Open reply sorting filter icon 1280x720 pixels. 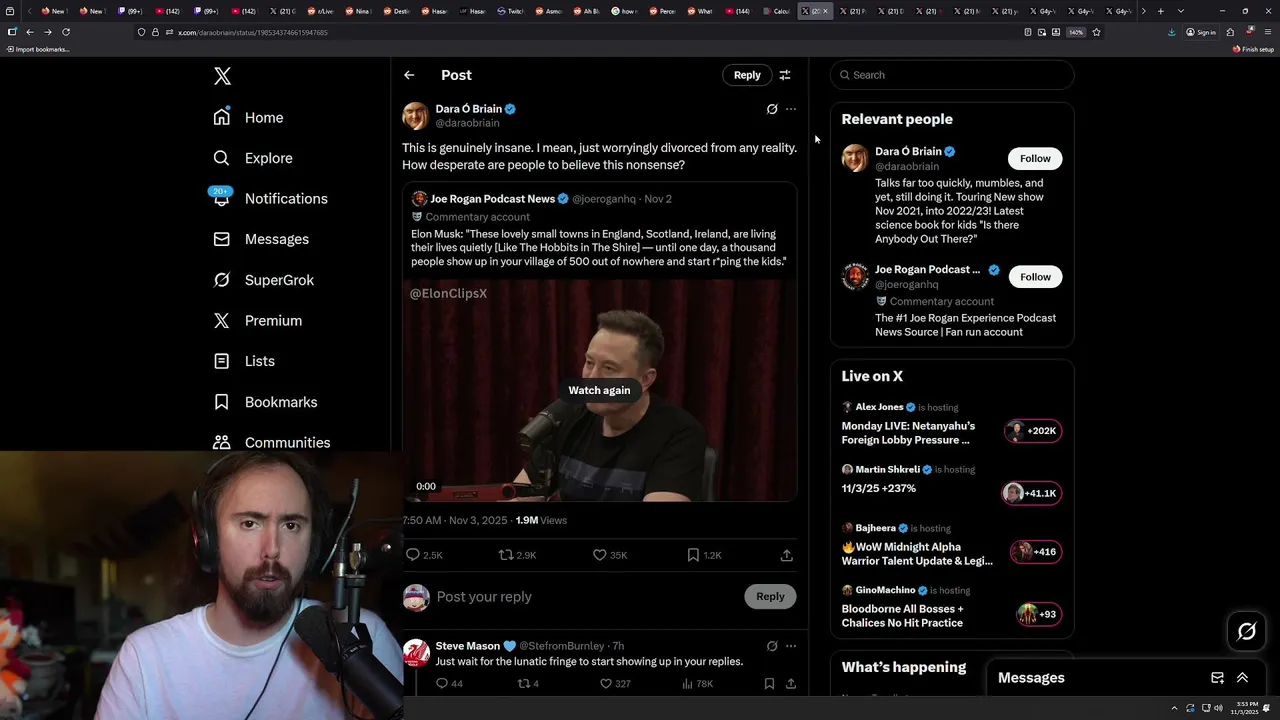pos(785,75)
